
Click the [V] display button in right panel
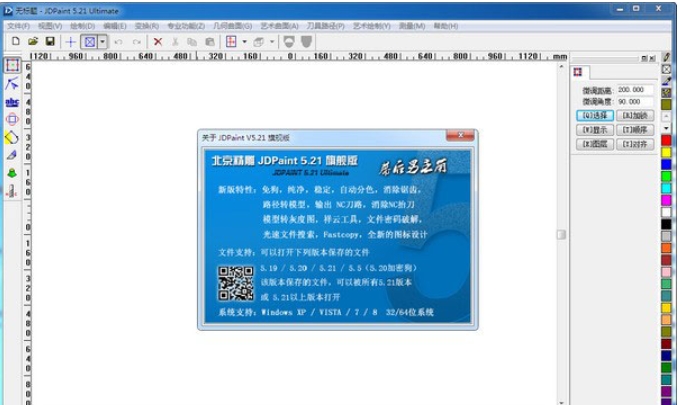[595, 130]
